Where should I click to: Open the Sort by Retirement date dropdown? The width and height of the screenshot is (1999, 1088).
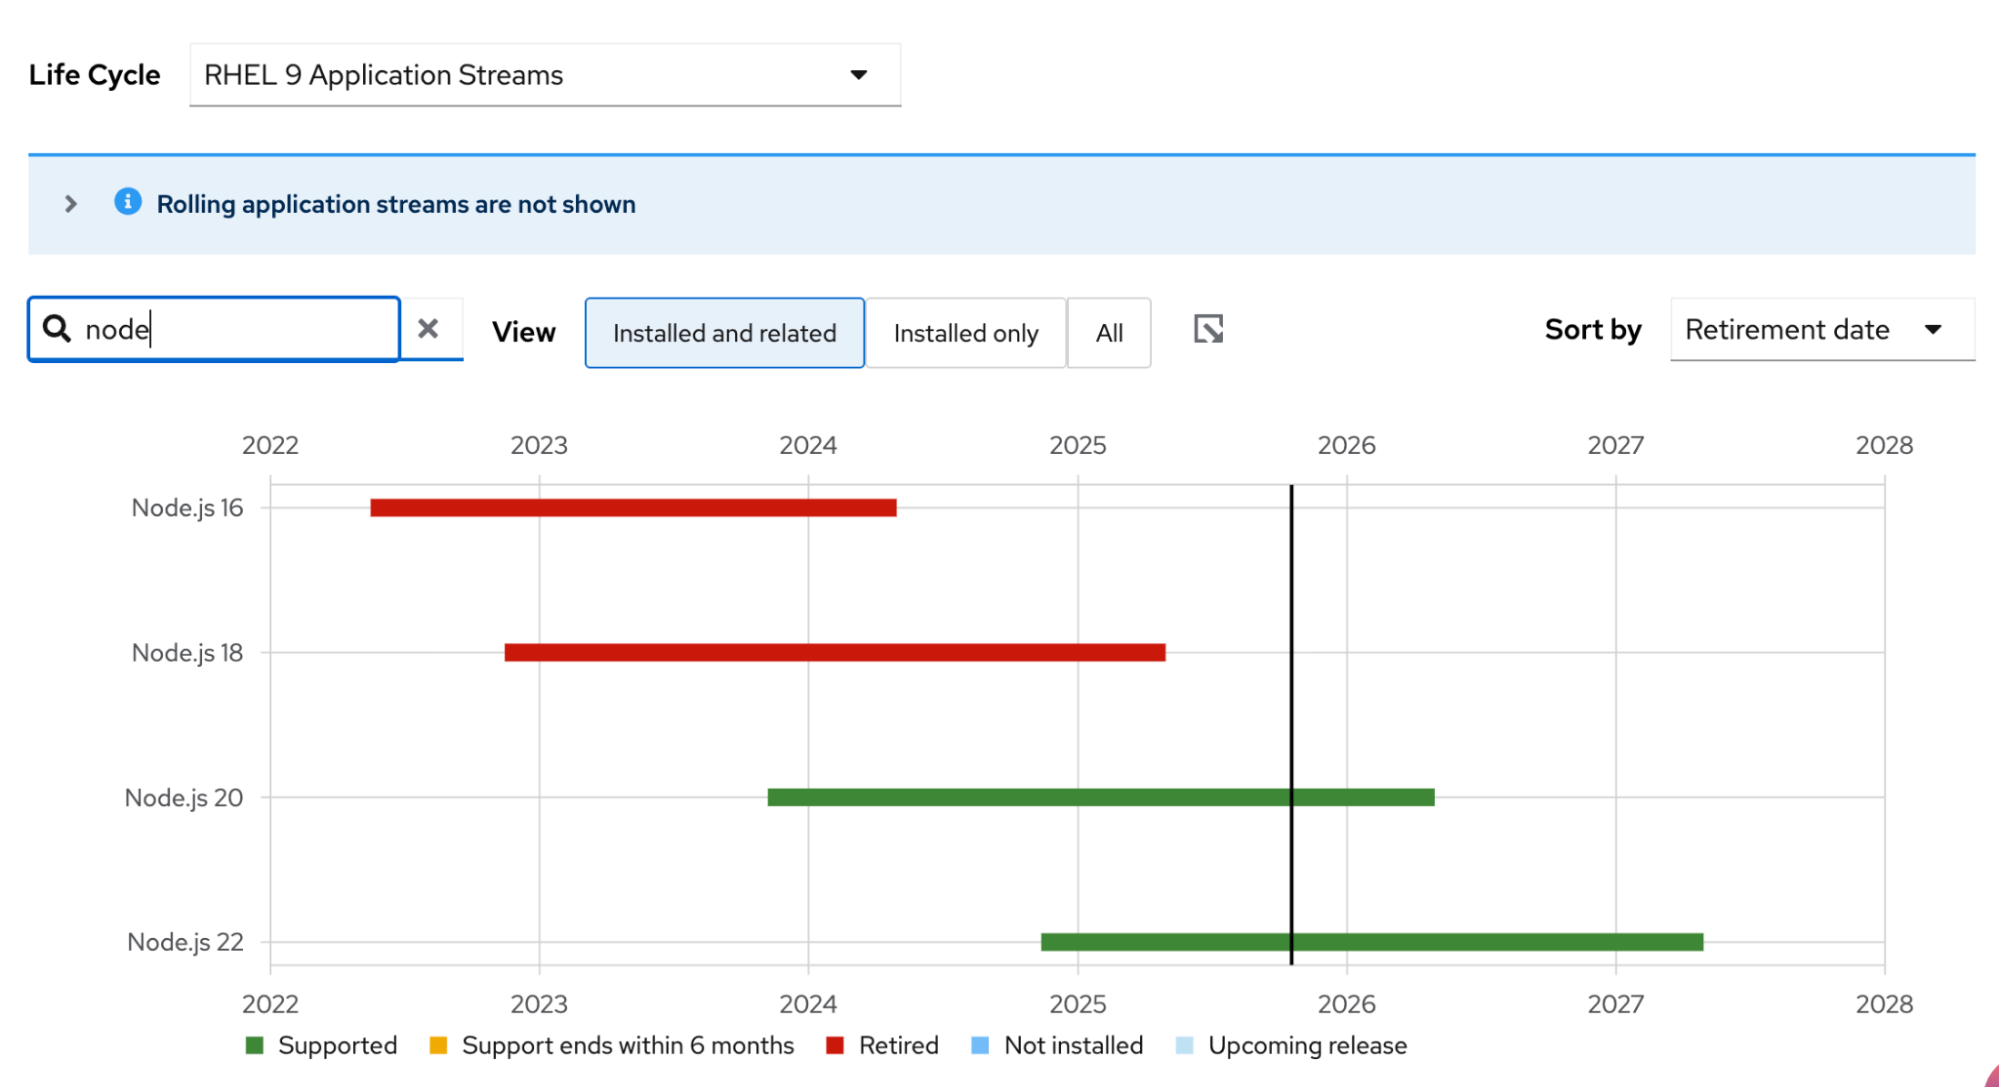(1821, 330)
